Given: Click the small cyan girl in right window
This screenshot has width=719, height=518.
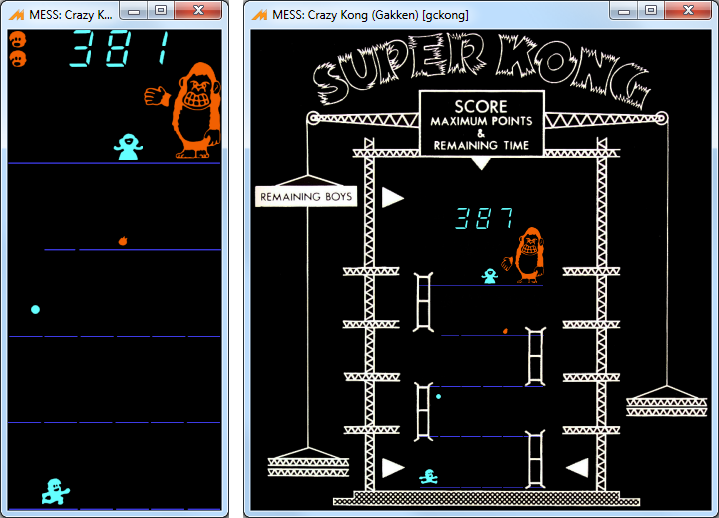Looking at the screenshot, I should 490,276.
